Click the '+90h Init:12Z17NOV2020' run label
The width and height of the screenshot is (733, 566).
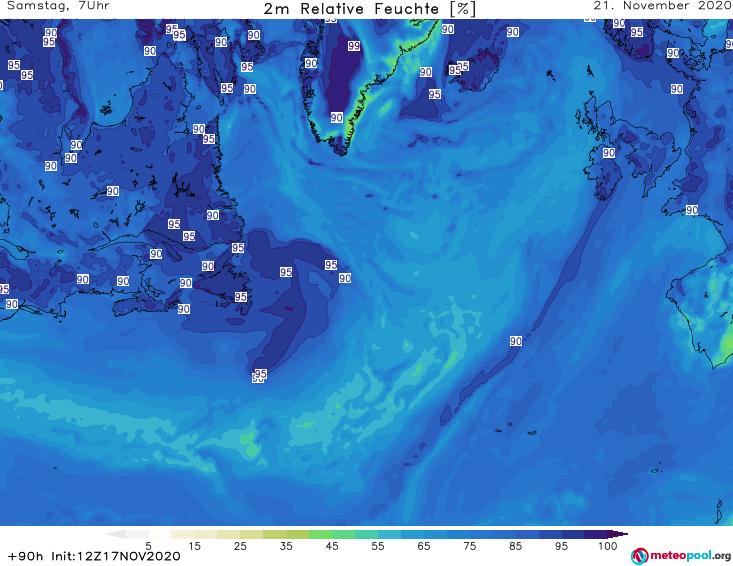click(94, 556)
